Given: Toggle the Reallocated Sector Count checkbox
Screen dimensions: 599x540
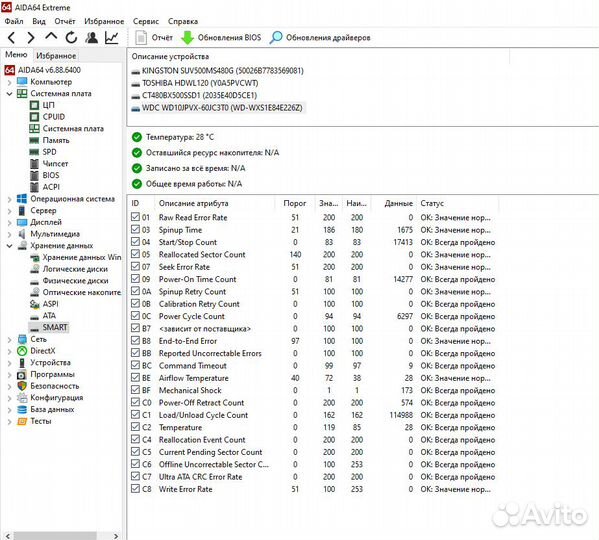Looking at the screenshot, I should tap(135, 254).
